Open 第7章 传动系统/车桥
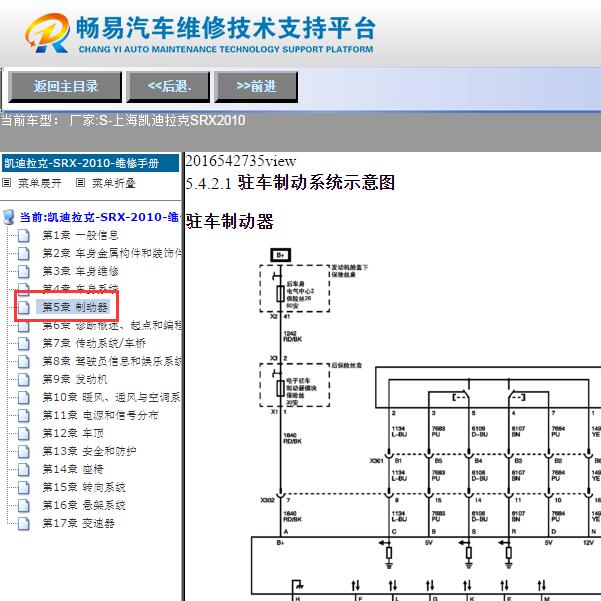This screenshot has height=601, width=601. pyautogui.click(x=94, y=343)
